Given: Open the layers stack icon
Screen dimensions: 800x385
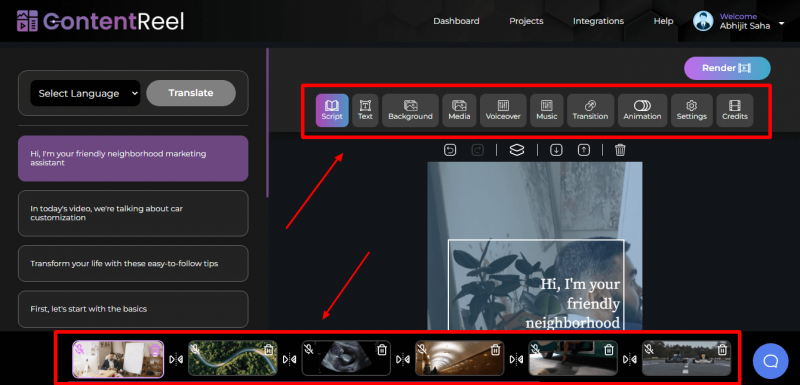Looking at the screenshot, I should (x=517, y=150).
